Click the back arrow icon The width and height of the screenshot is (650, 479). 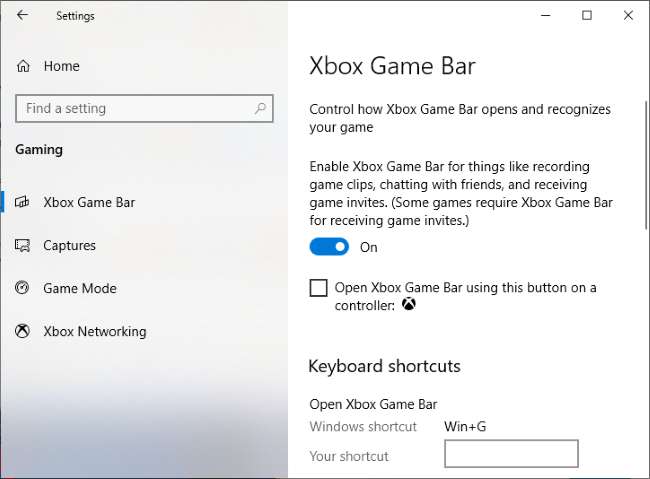[22, 15]
